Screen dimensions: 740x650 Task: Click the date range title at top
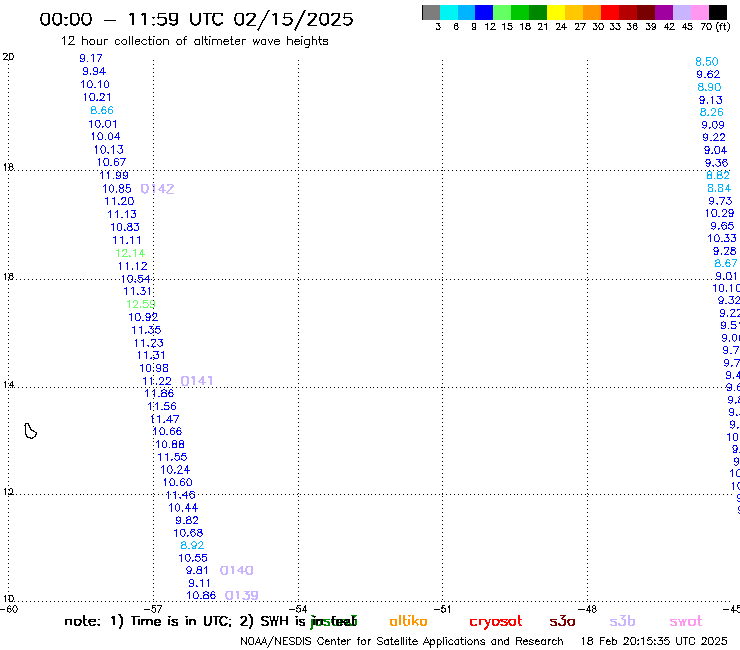(x=196, y=19)
